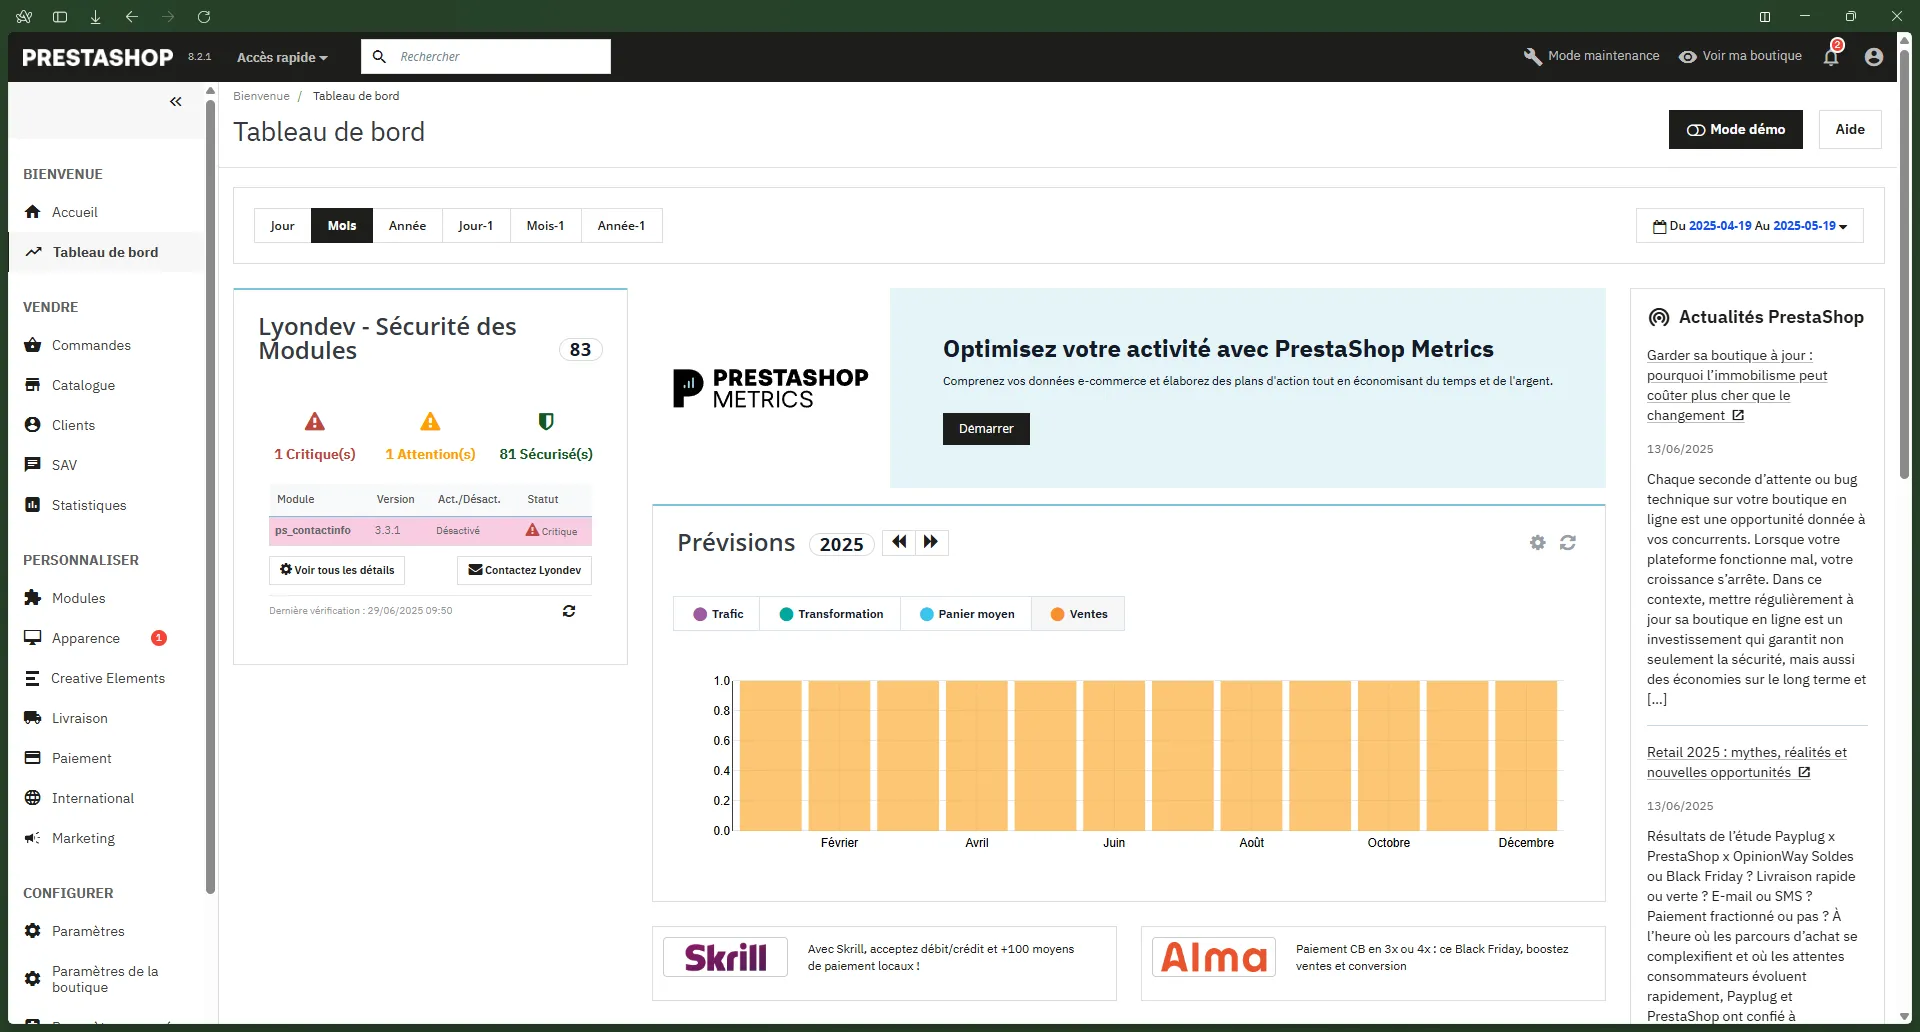The height and width of the screenshot is (1032, 1920).
Task: Open Paramètres de la boutique menu
Action: pos(105,979)
